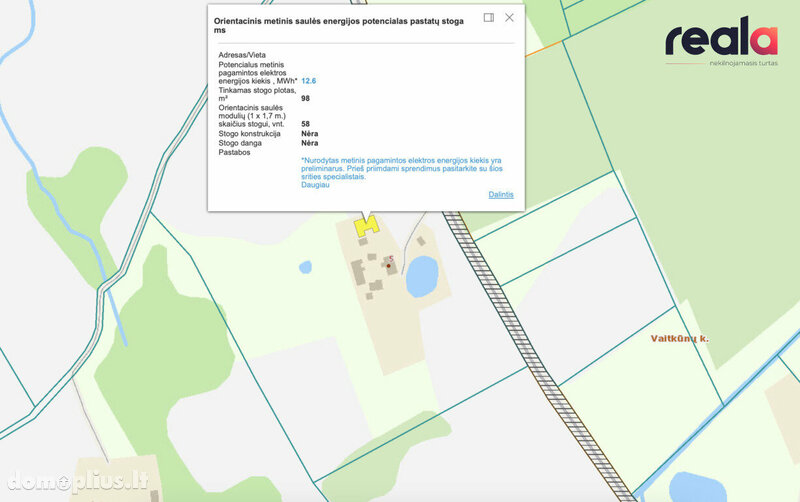
Task: Click the popup title about saulės energijos potencialas
Action: (339, 26)
